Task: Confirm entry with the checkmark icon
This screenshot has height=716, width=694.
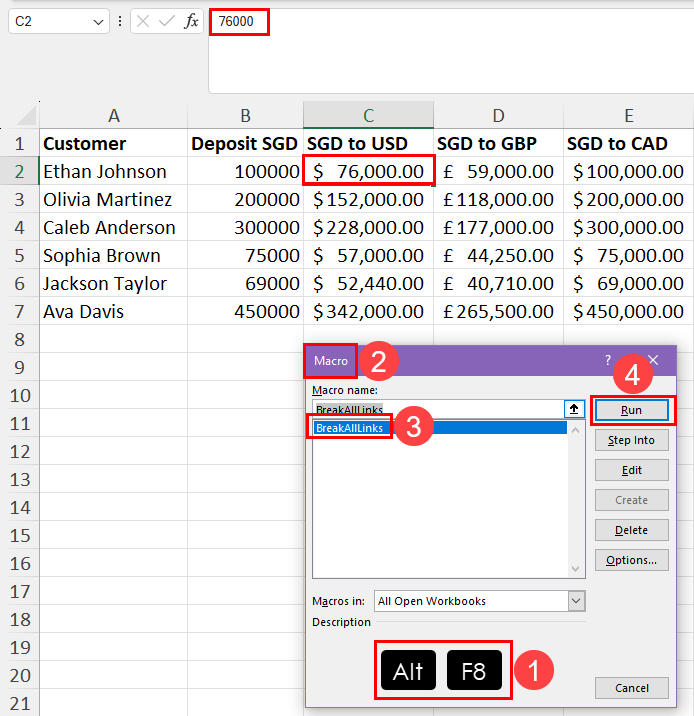Action: (x=167, y=21)
